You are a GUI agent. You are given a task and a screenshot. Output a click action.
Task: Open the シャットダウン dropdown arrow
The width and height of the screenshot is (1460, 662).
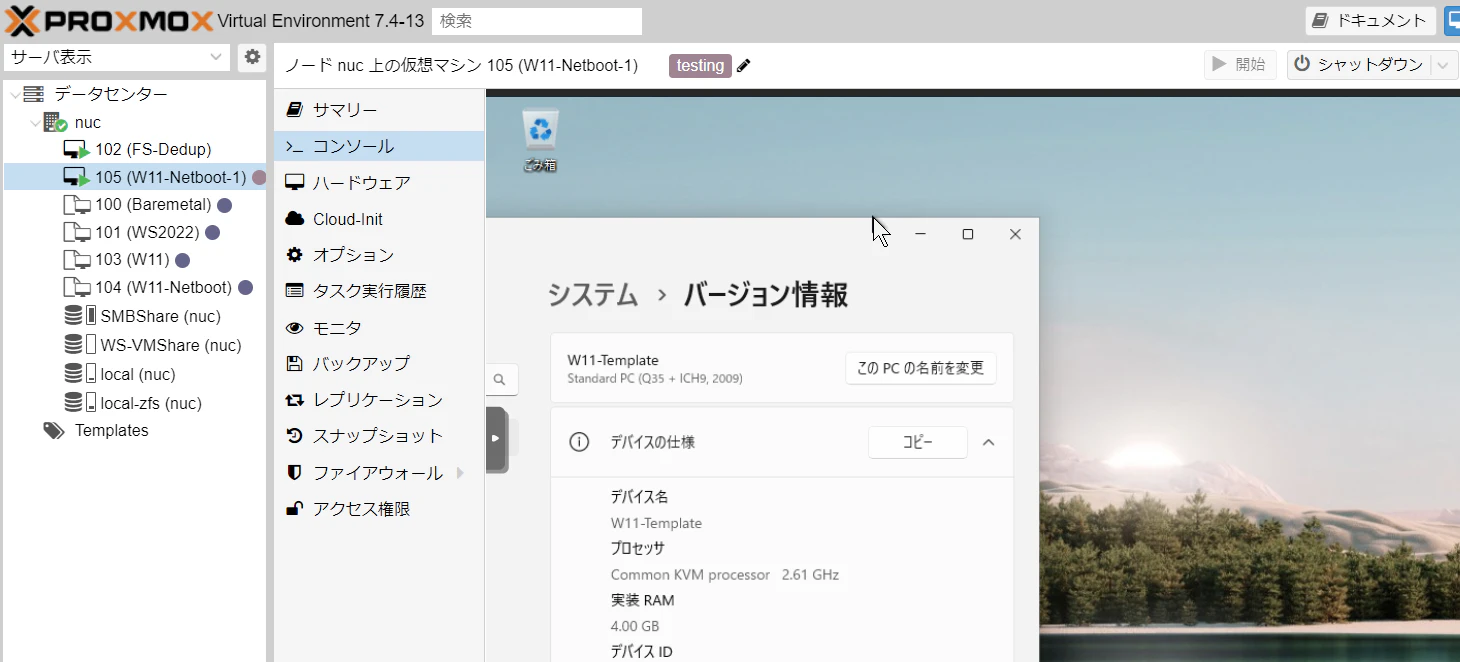tap(1443, 65)
